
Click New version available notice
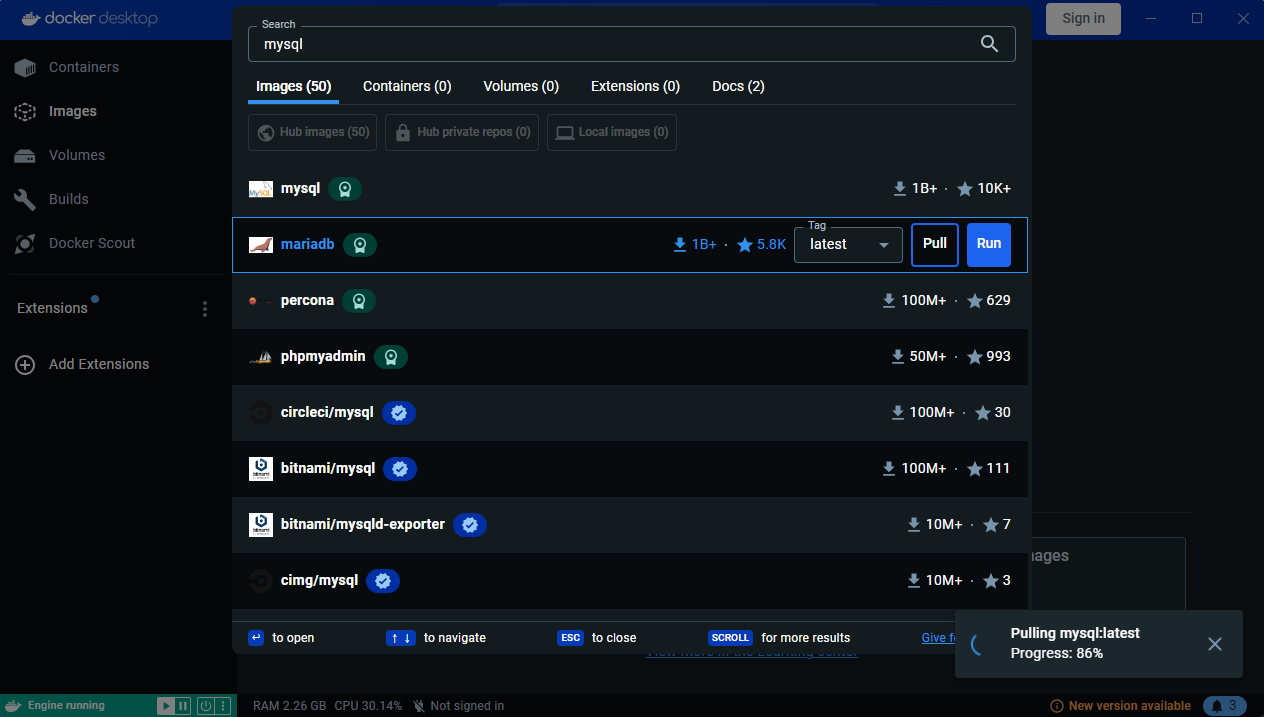[x=1120, y=706]
